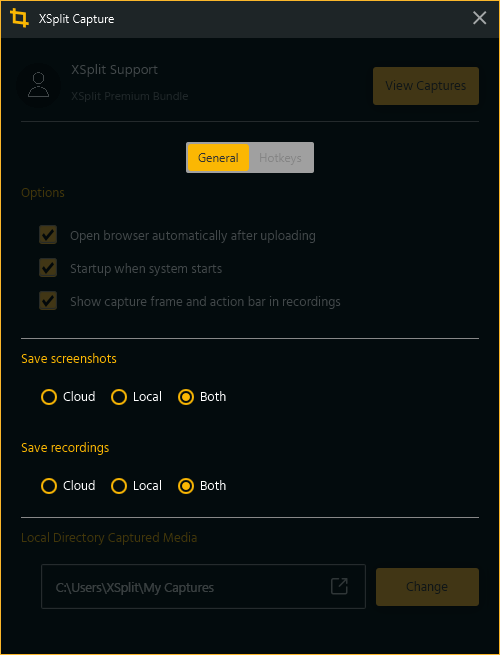Viewport: 500px width, 655px height.
Task: Switch to the Hotkeys tab
Action: [x=280, y=157]
